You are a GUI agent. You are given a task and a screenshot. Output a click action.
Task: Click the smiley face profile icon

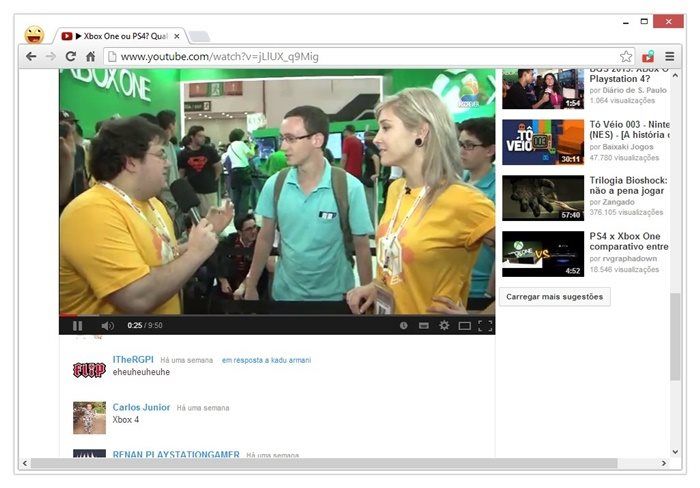pos(34,35)
